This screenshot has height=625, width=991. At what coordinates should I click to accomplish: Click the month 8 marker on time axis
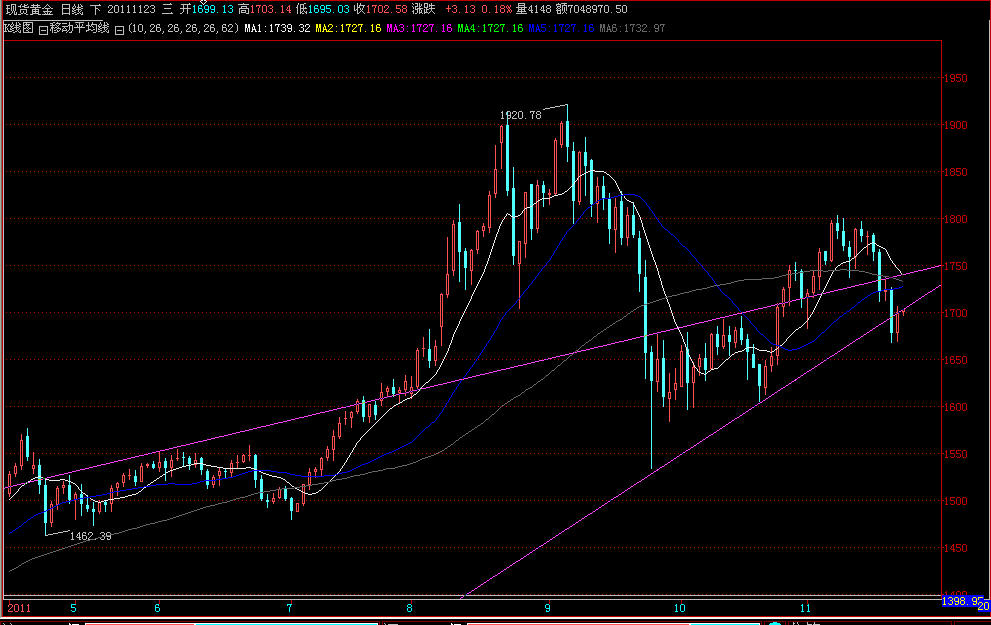[x=410, y=608]
